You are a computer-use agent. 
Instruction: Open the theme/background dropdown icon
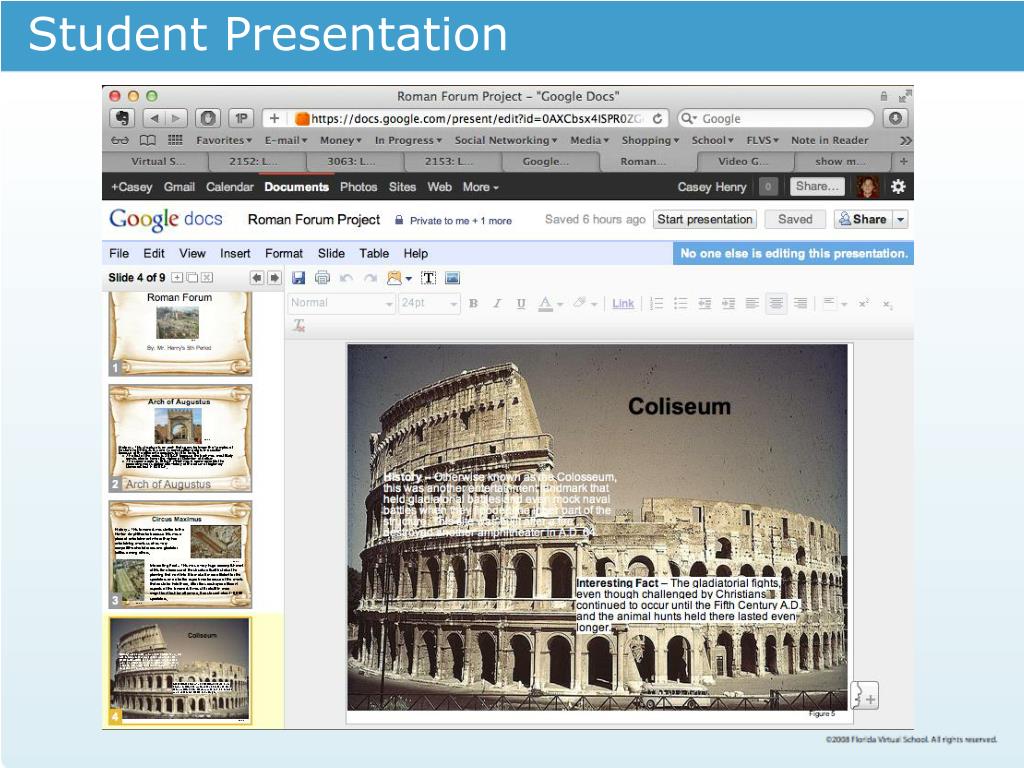pos(399,278)
